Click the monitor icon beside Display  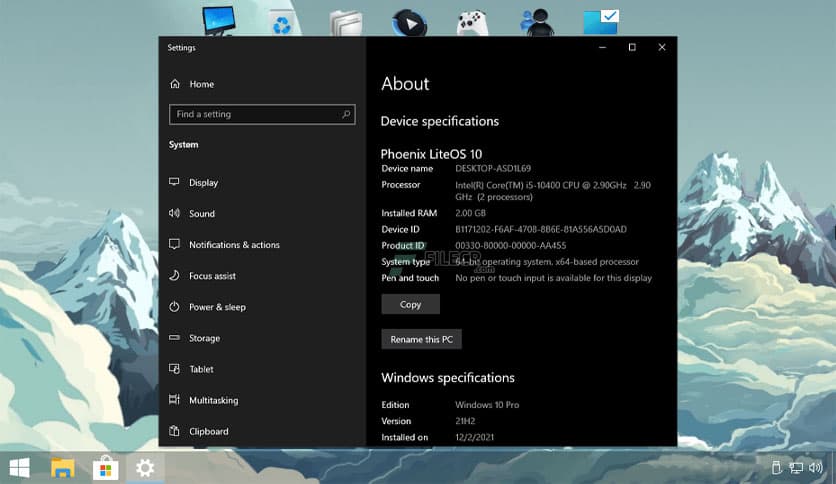(174, 182)
